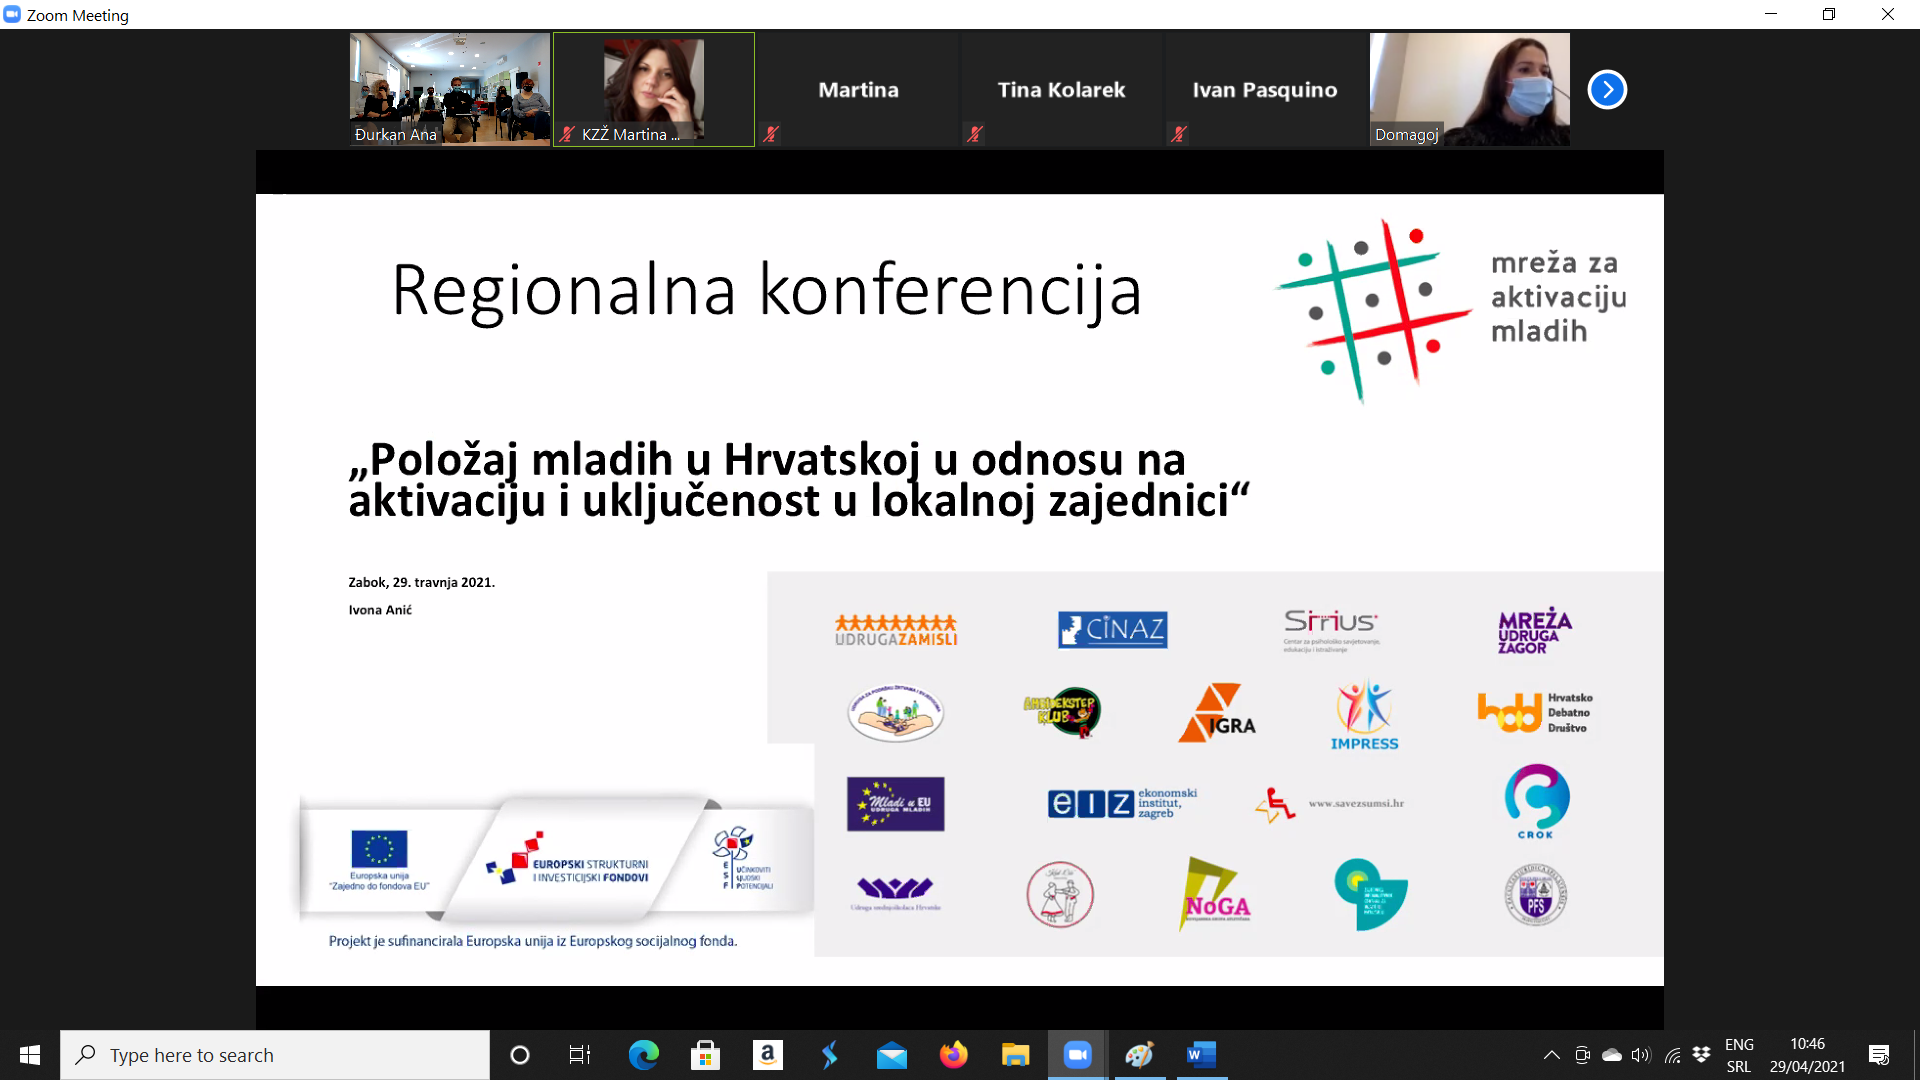The height and width of the screenshot is (1080, 1920).
Task: Open the Amazon taskbar shortcut
Action: [x=767, y=1055]
